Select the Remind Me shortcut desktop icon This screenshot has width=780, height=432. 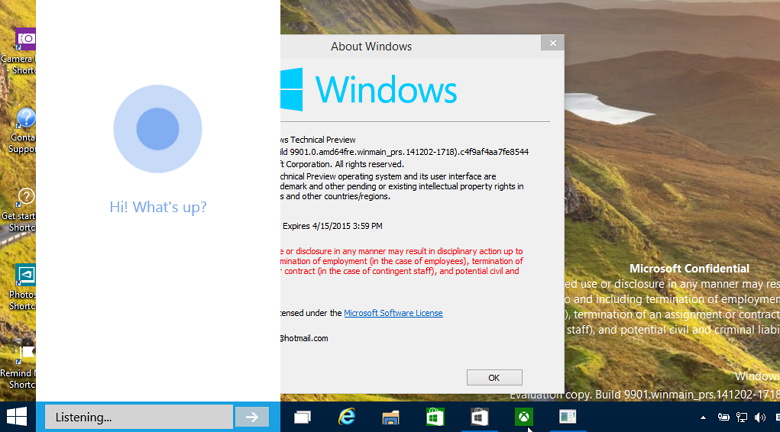click(20, 367)
